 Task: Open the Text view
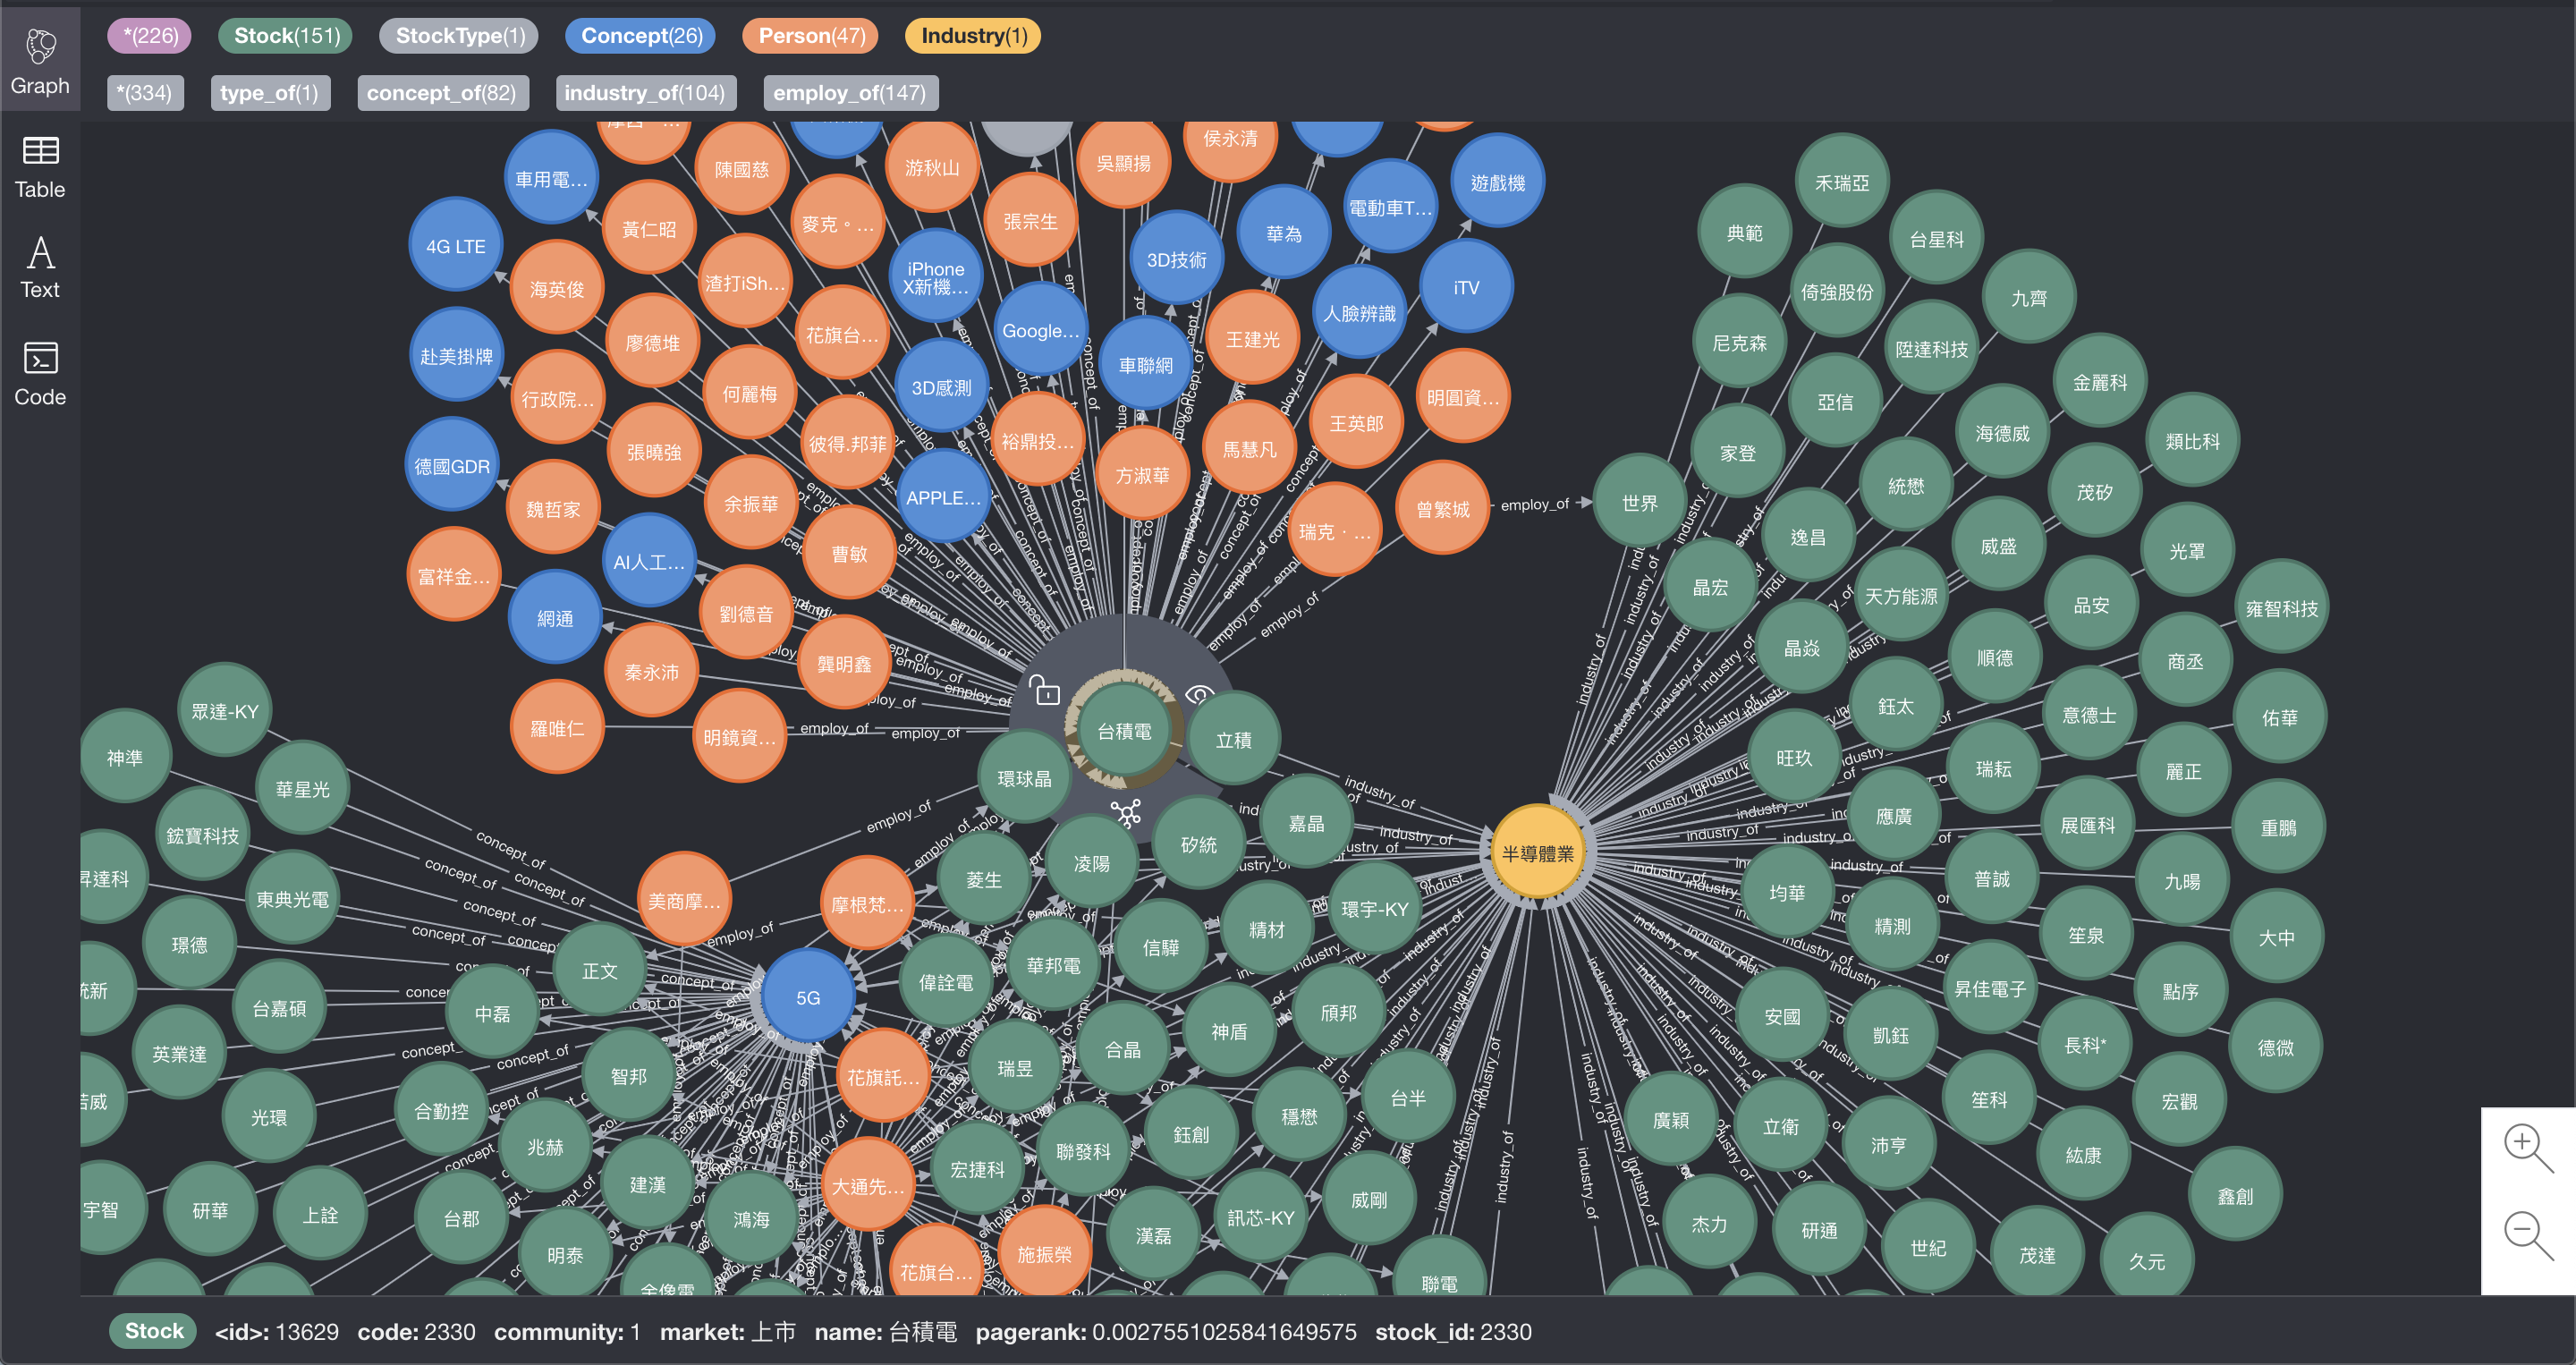coord(40,267)
